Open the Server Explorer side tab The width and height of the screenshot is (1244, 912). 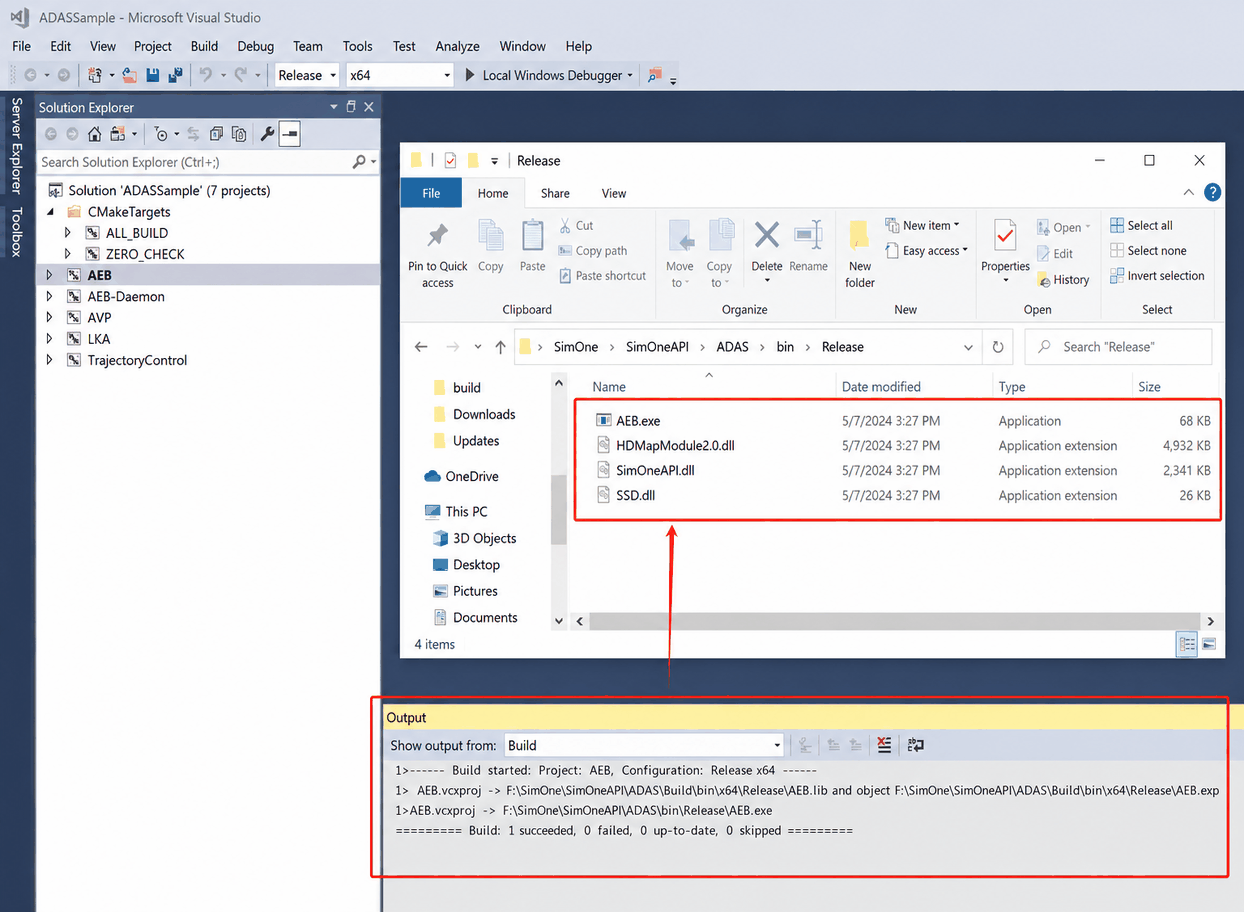point(16,145)
